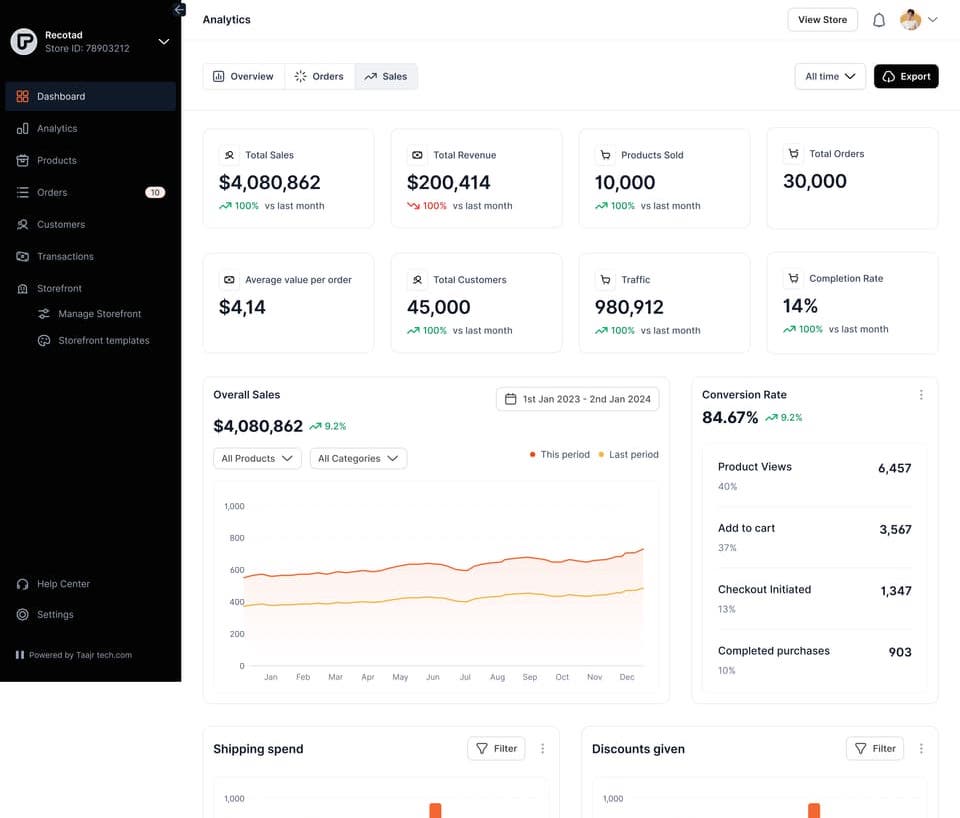Viewport: 960px width, 818px height.
Task: Open Analytics in sidebar
Action: pos(91,129)
